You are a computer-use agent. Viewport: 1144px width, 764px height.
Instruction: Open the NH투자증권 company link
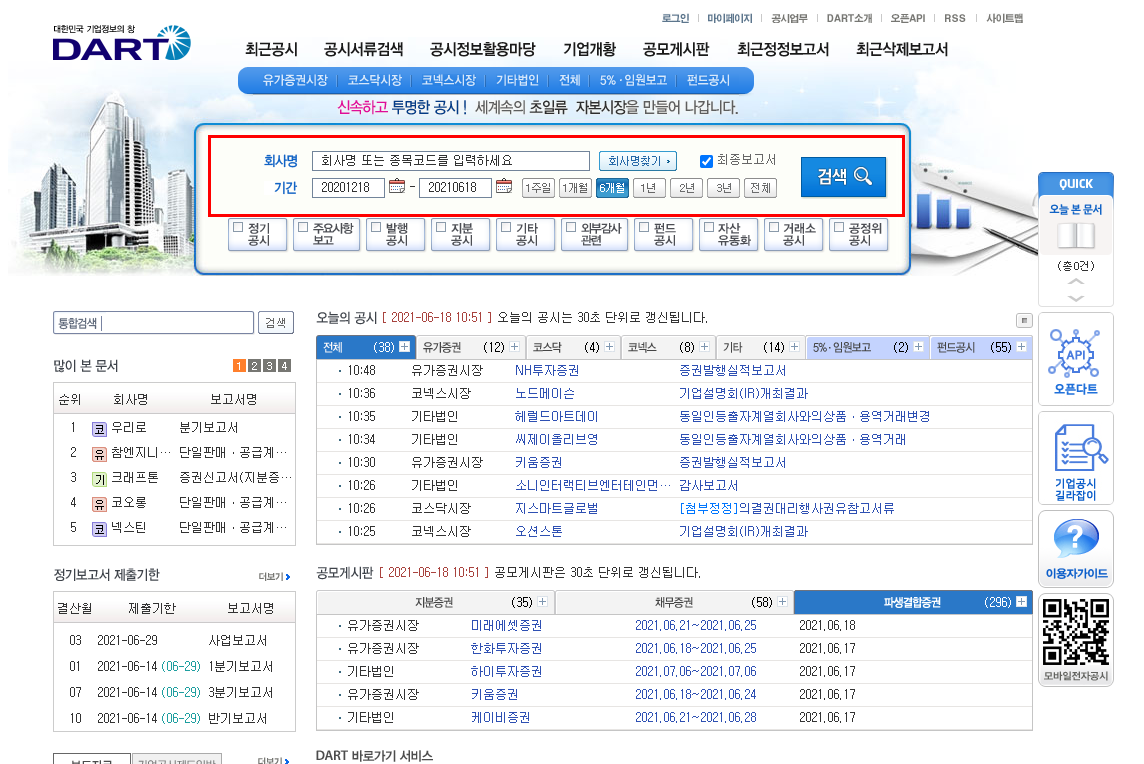pos(547,371)
